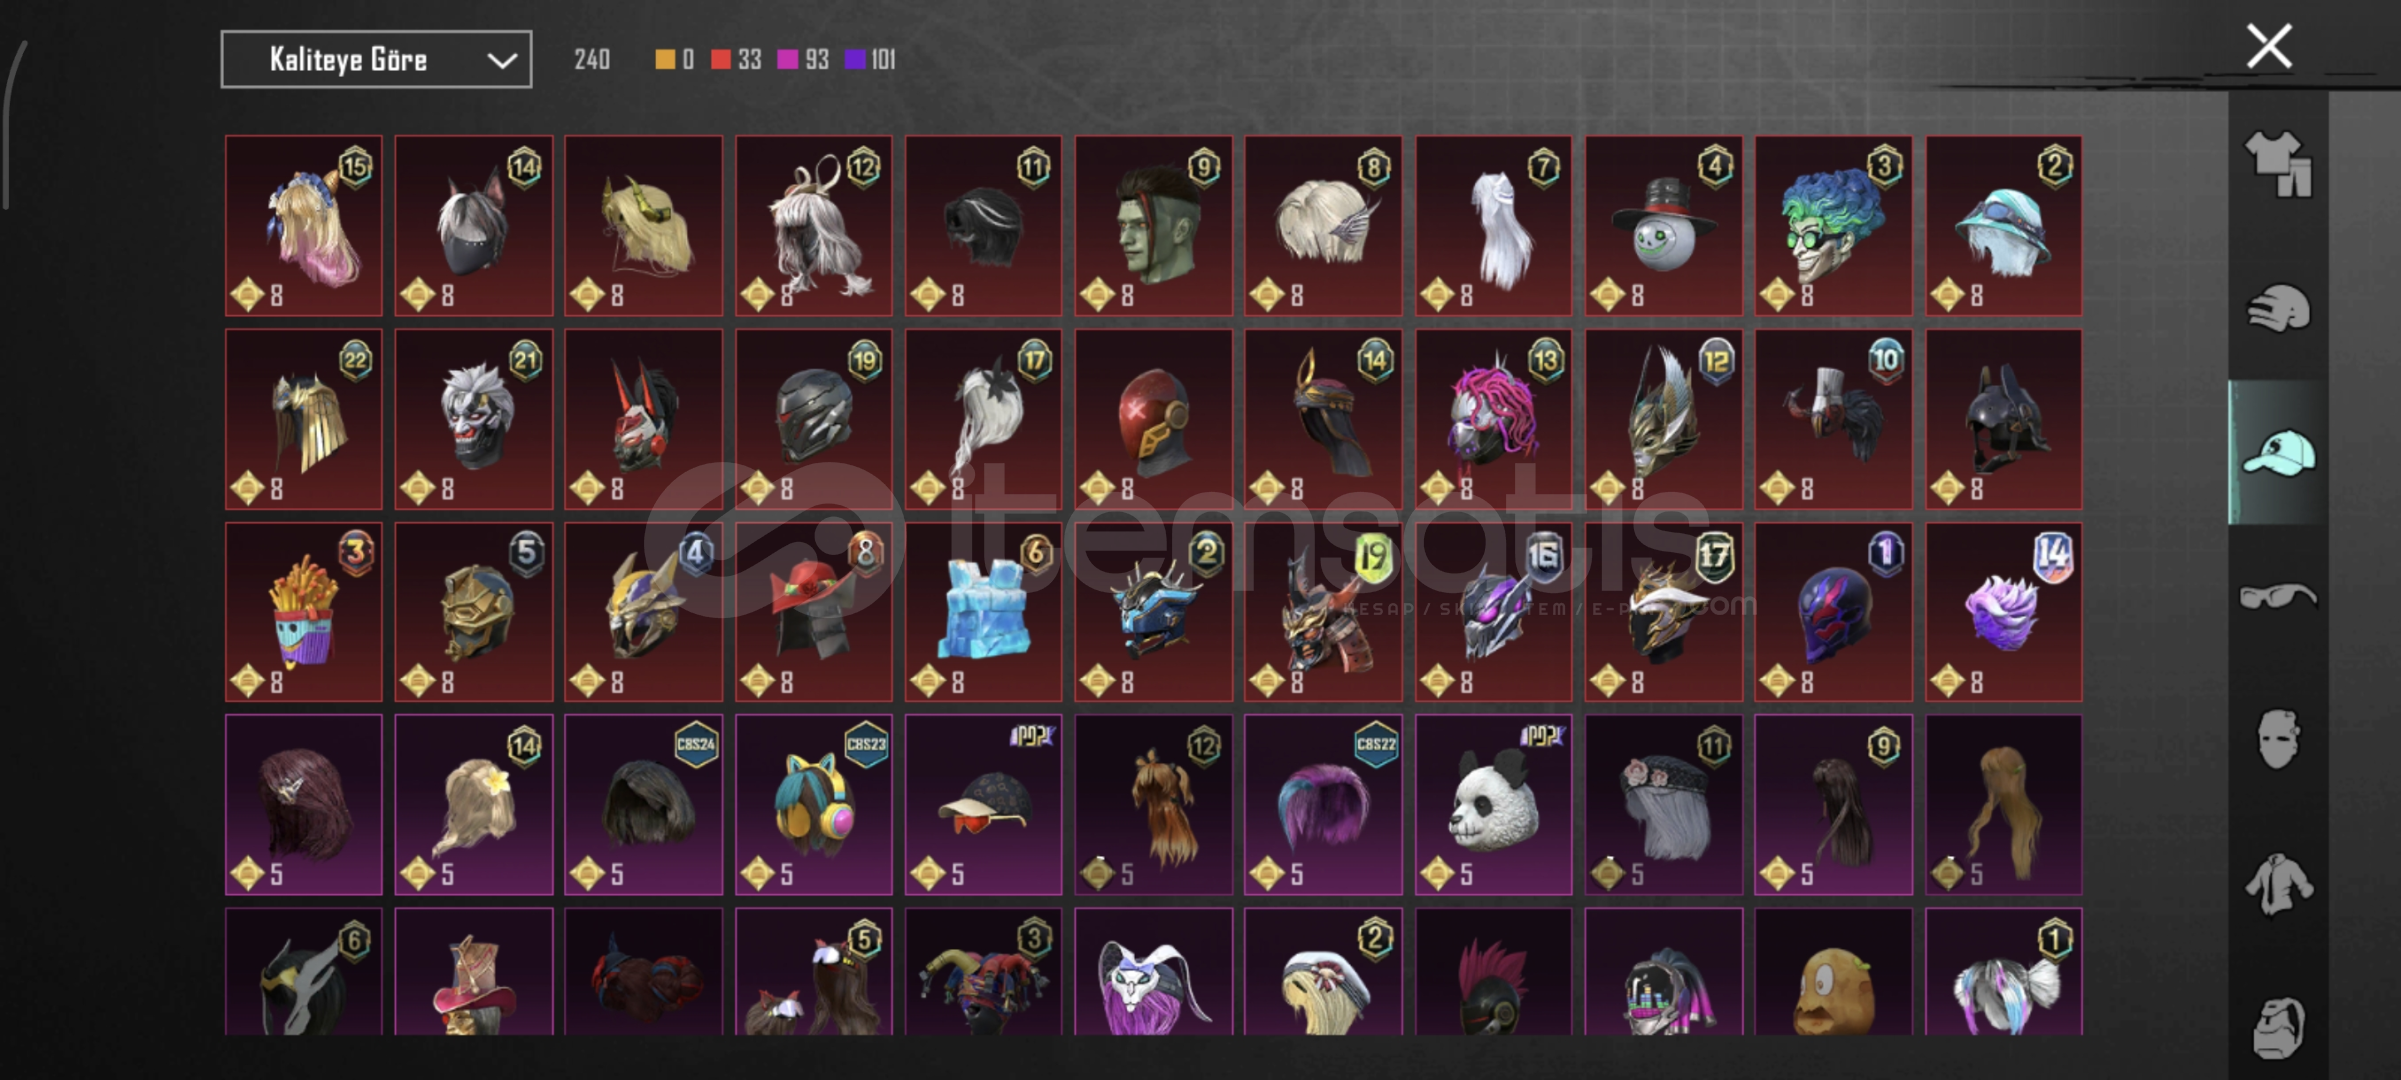The width and height of the screenshot is (2401, 1080).
Task: Filter by purple quality swatch 101
Action: (870, 60)
